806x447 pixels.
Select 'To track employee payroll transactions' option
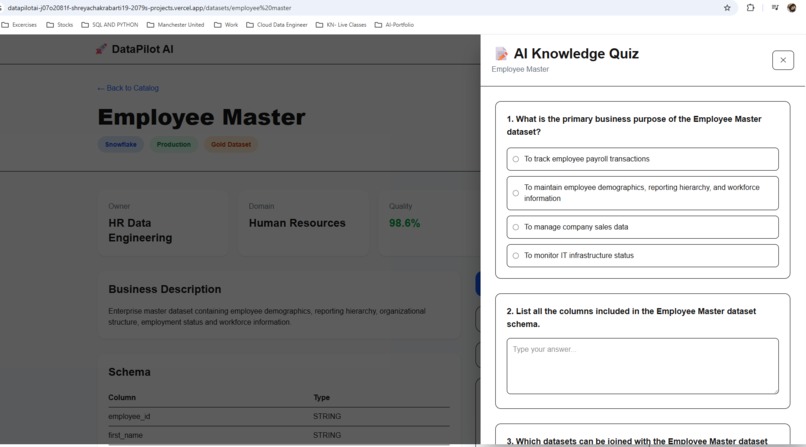click(x=643, y=159)
